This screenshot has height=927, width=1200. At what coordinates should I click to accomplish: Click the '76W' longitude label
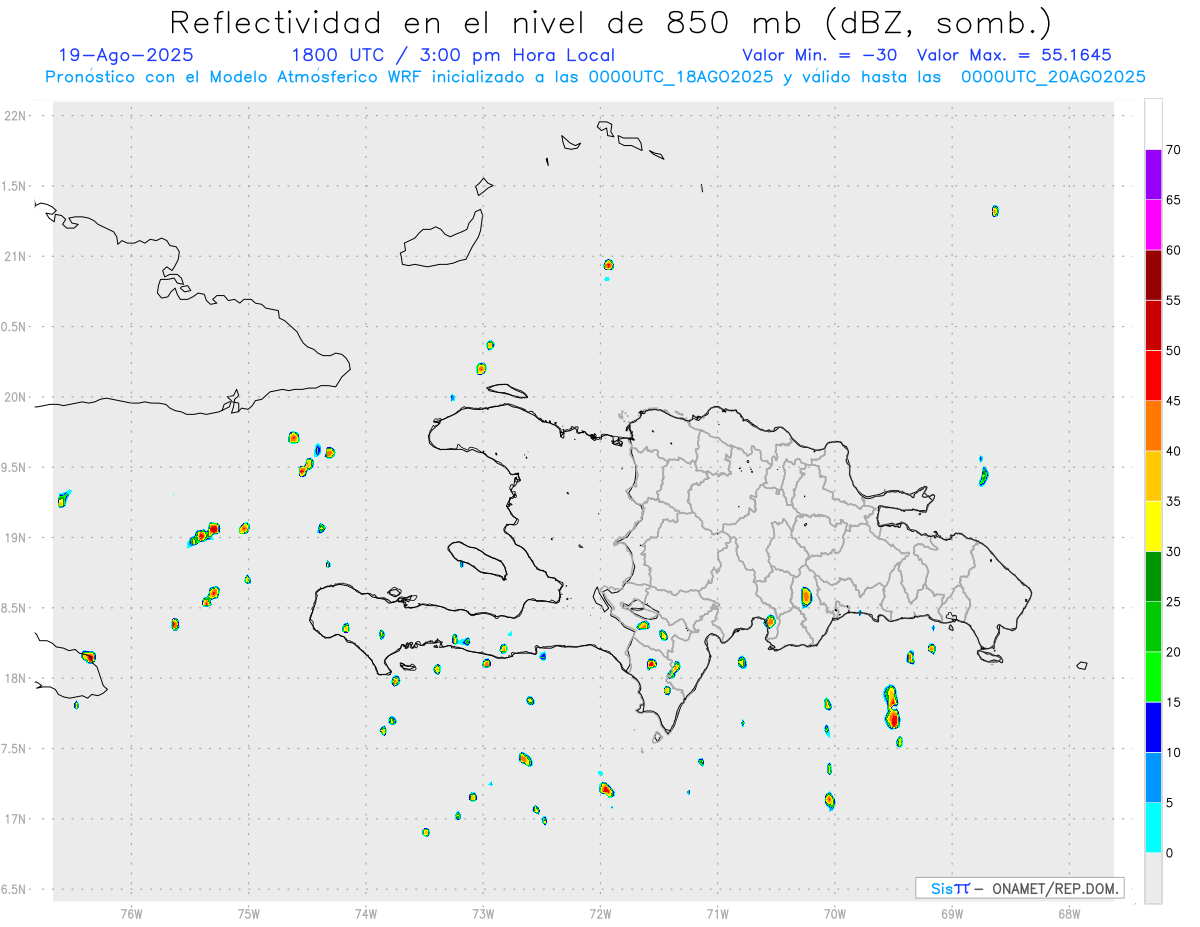[131, 913]
